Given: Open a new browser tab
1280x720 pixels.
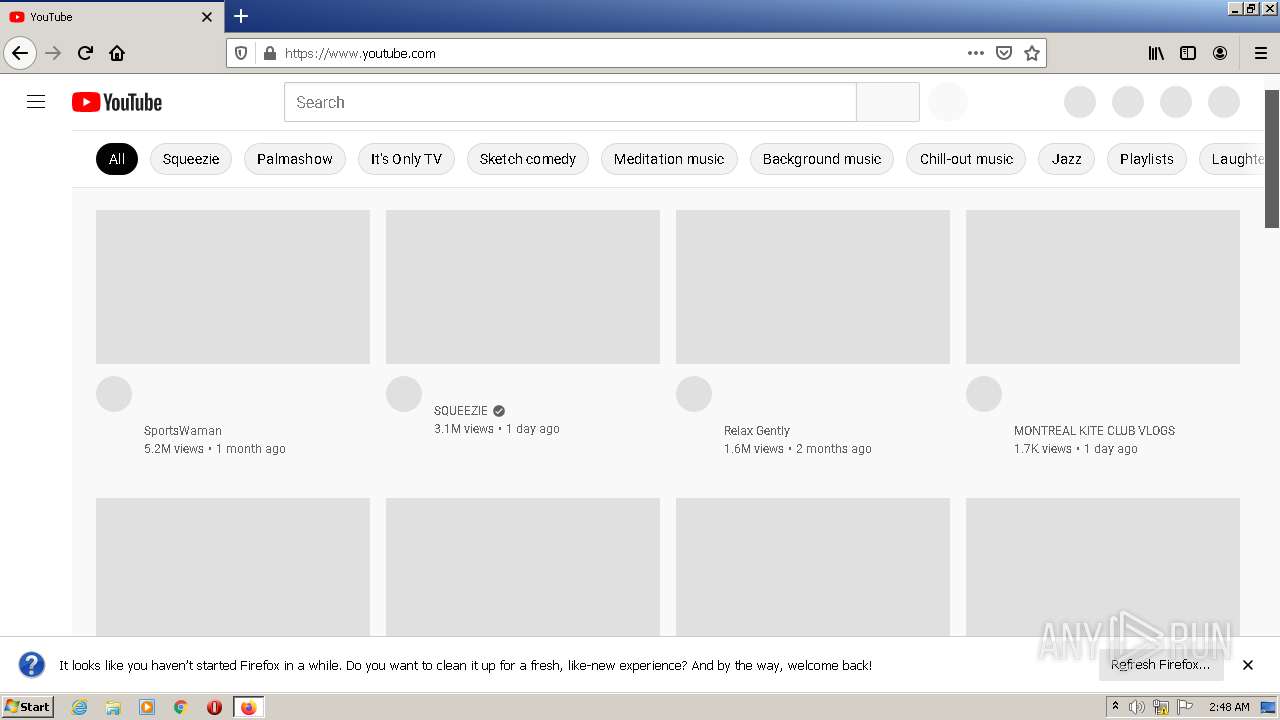Looking at the screenshot, I should [x=241, y=16].
